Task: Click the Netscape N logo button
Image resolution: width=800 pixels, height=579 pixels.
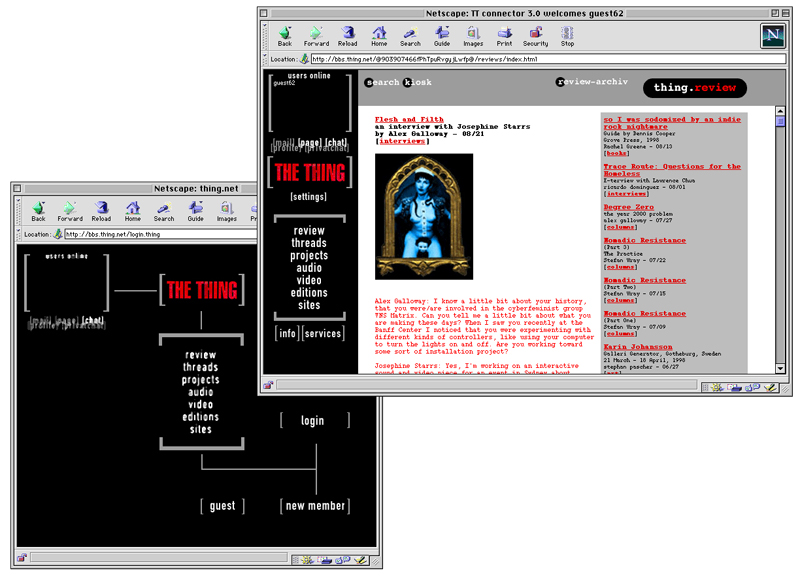Action: (x=772, y=36)
